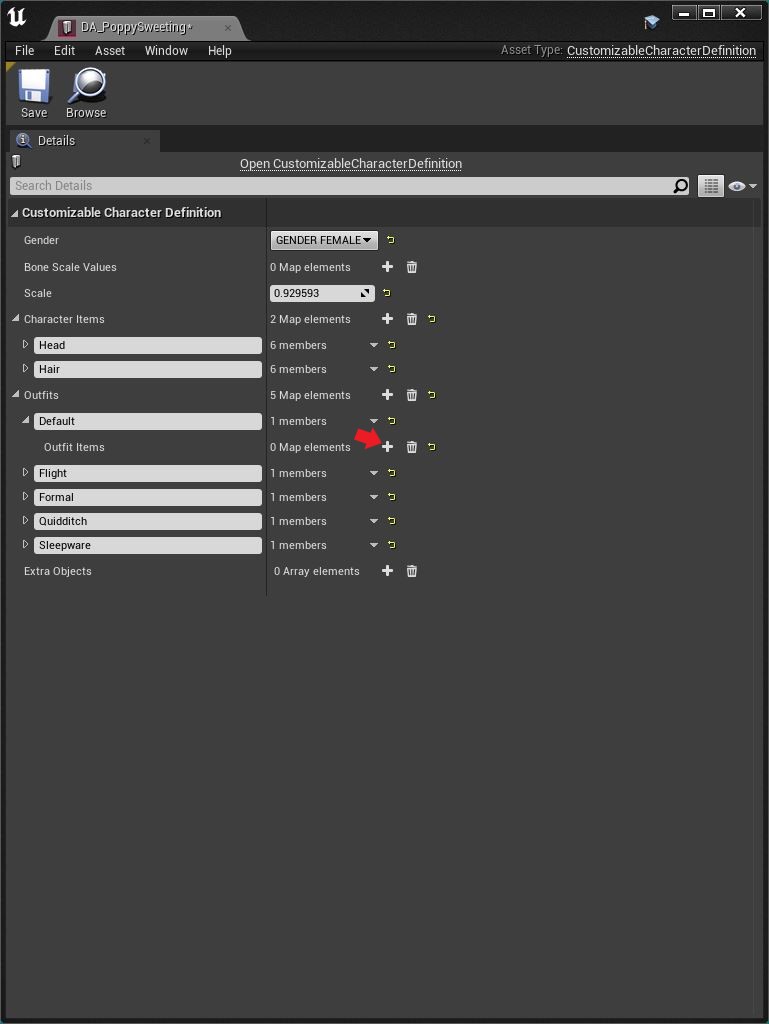Open Formal outfit options dropdown arrow
Screen dimensions: 769x1024
(x=374, y=497)
